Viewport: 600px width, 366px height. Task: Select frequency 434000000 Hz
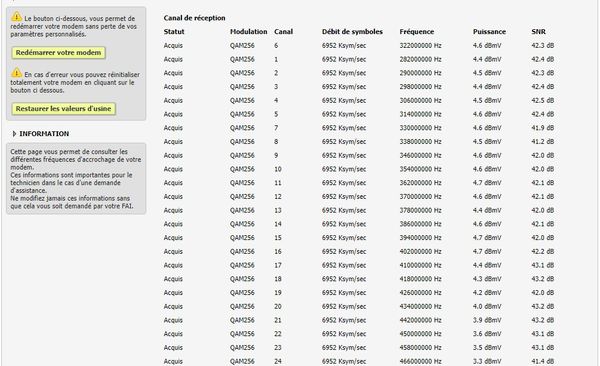tap(421, 307)
